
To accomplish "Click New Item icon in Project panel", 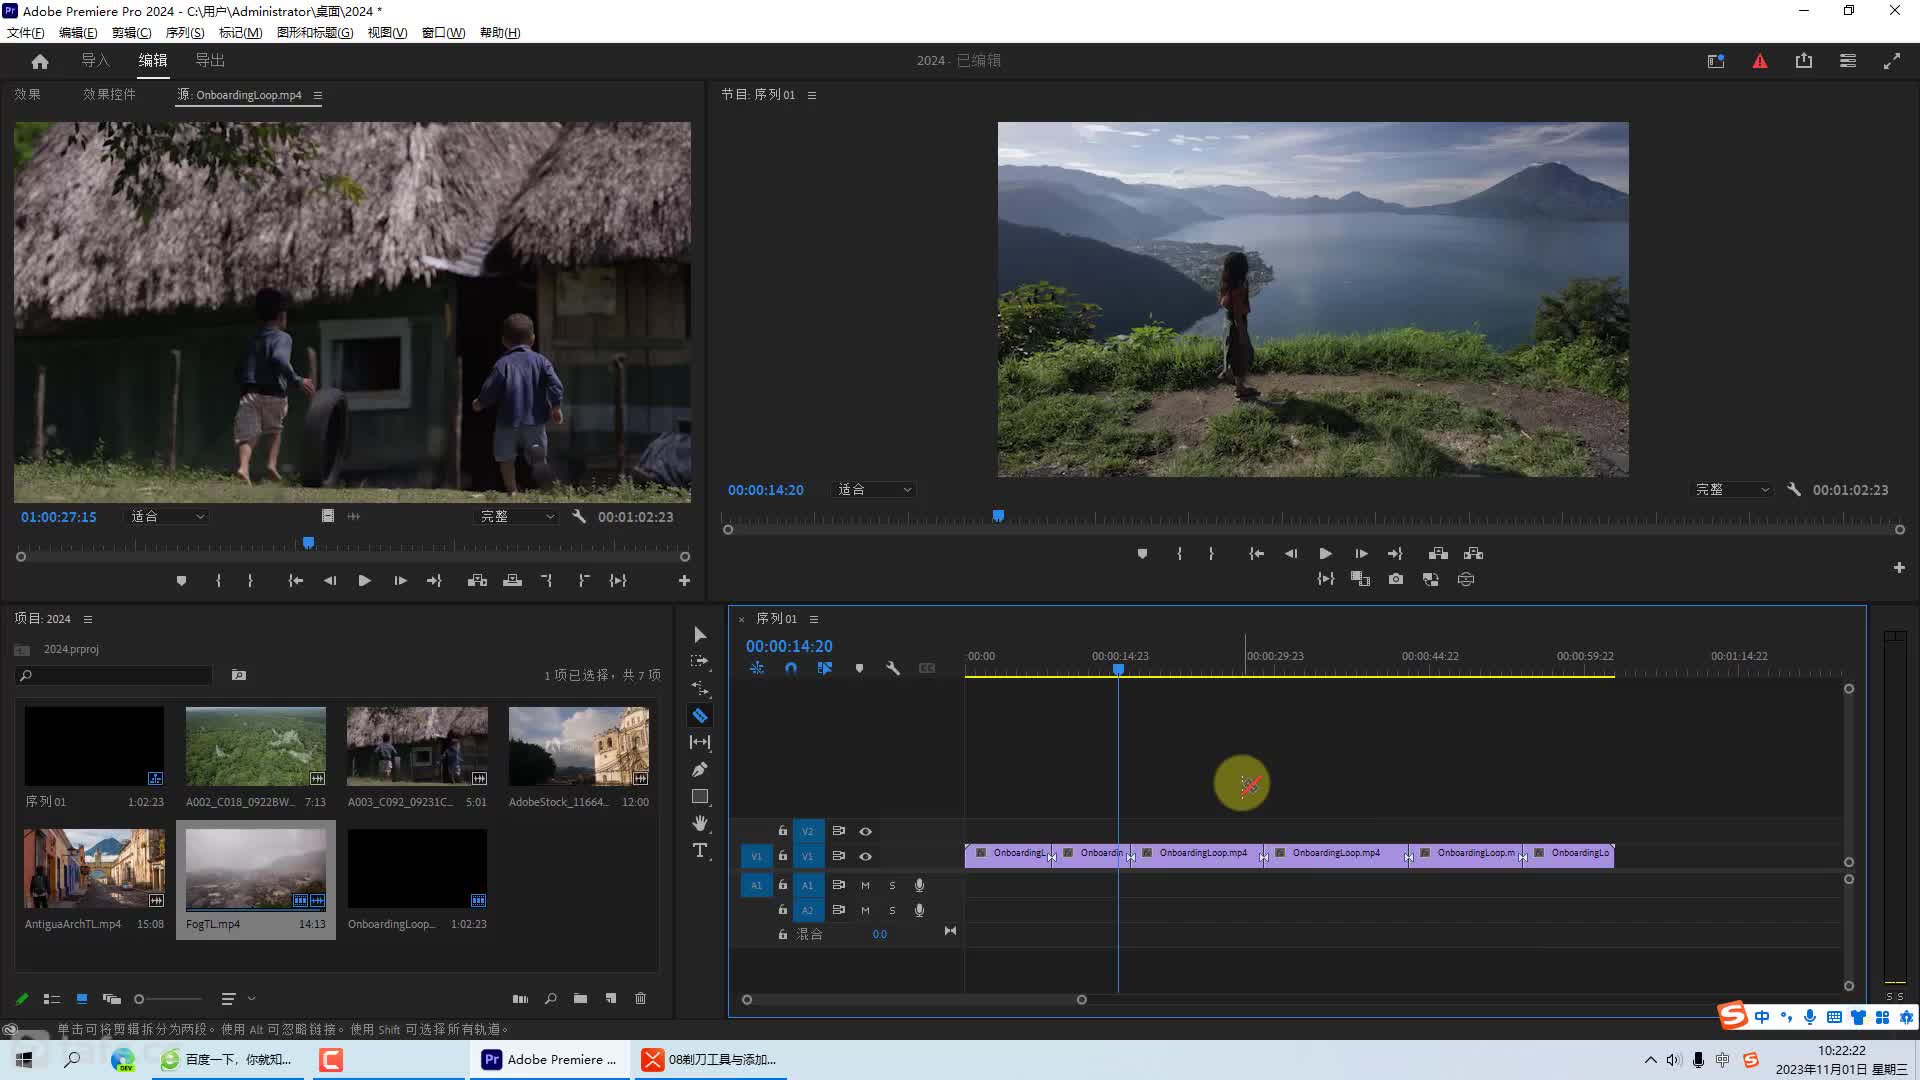I will (x=611, y=998).
